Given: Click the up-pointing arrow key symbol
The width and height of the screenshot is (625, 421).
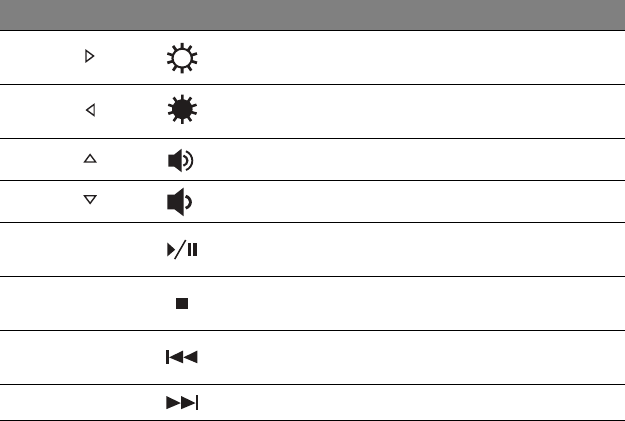Looking at the screenshot, I should point(89,160).
